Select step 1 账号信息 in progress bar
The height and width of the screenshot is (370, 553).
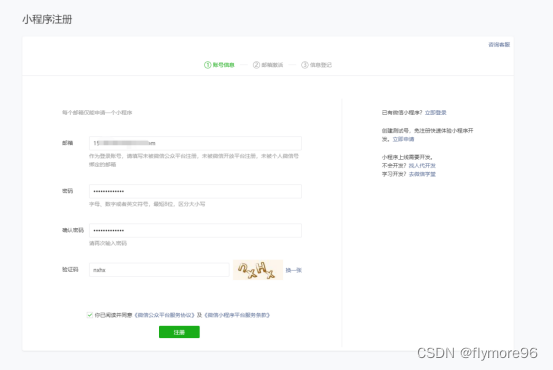tap(219, 65)
